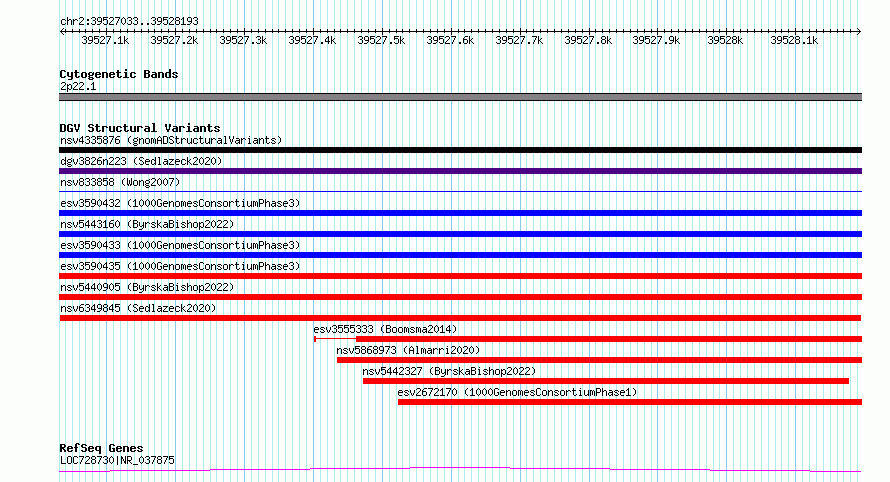Select the red esv3590435 variant bar
Image resolution: width=890 pixels, height=482 pixels.
[460, 276]
